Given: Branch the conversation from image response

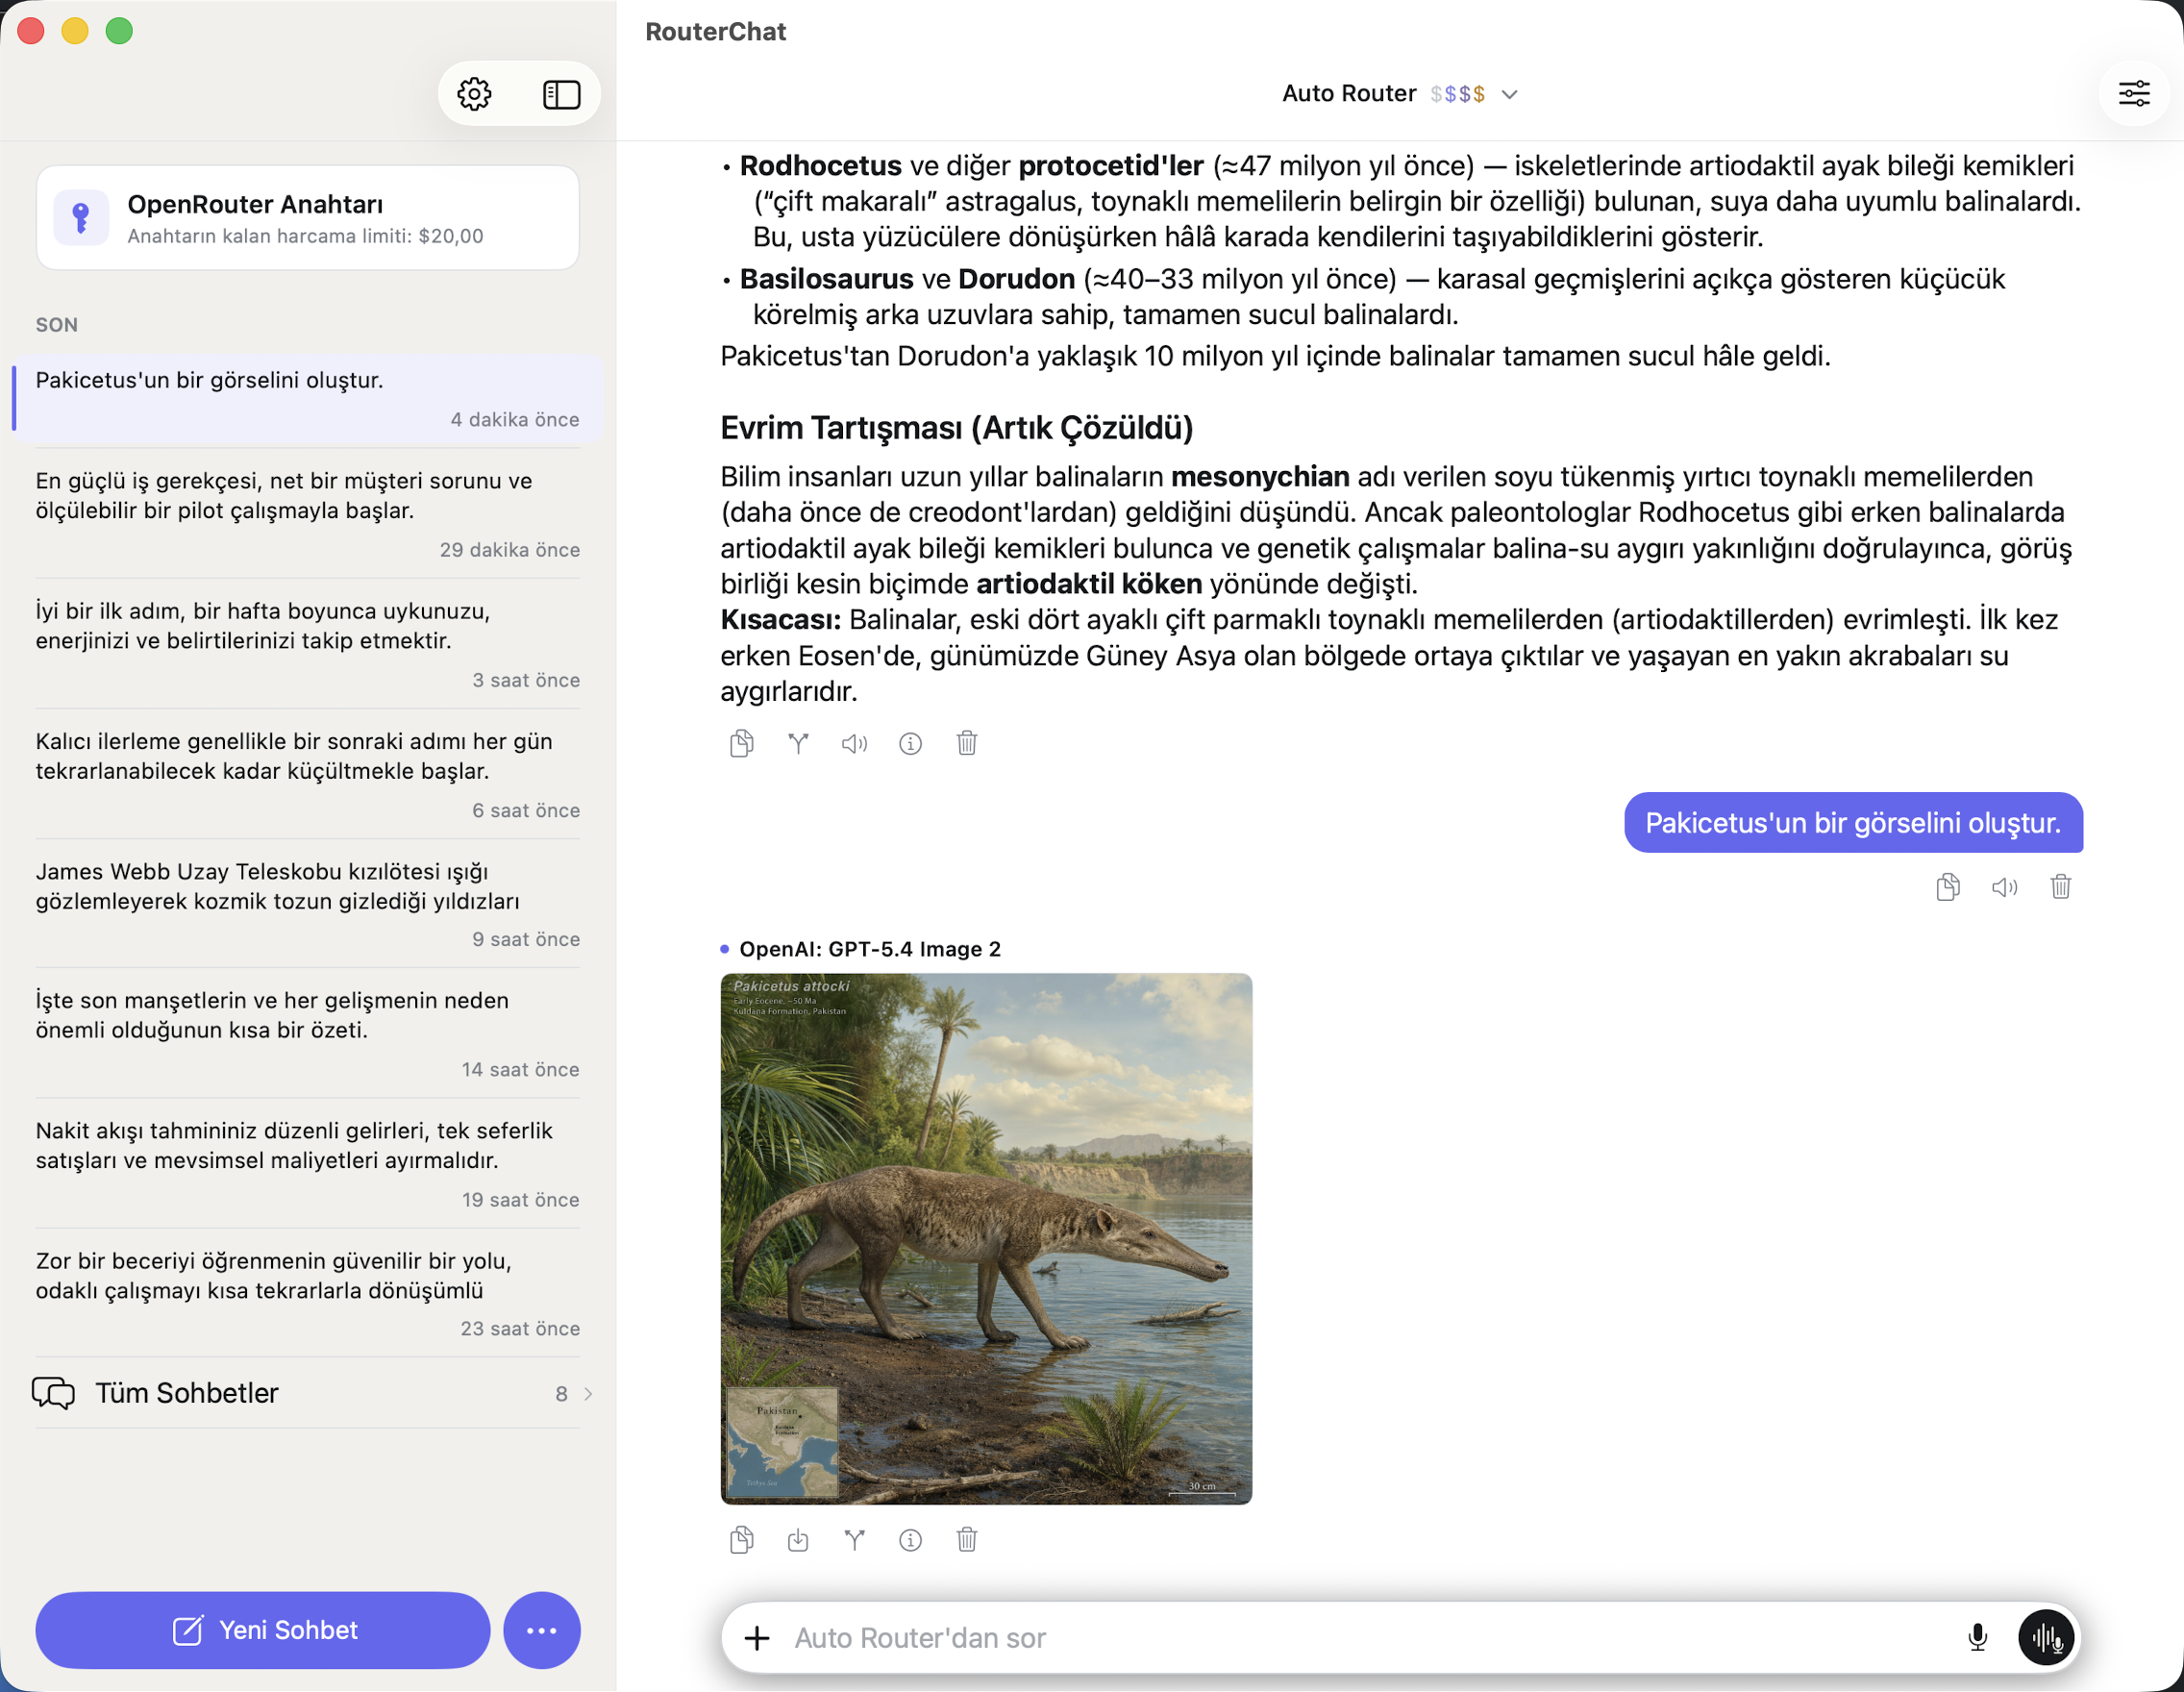Looking at the screenshot, I should click(854, 1540).
